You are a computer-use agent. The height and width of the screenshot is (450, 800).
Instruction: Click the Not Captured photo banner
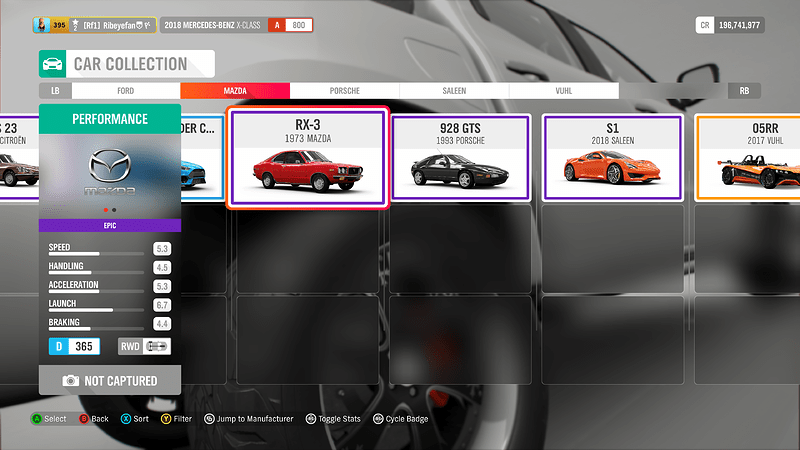point(110,380)
